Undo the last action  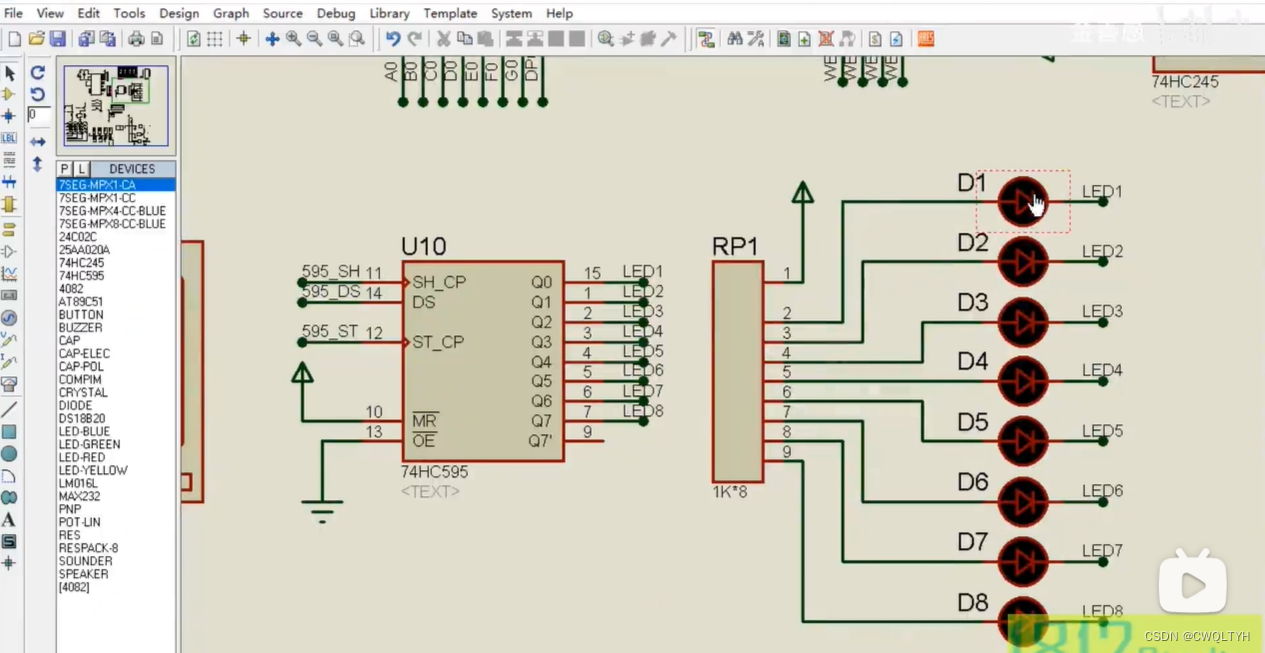coord(393,39)
